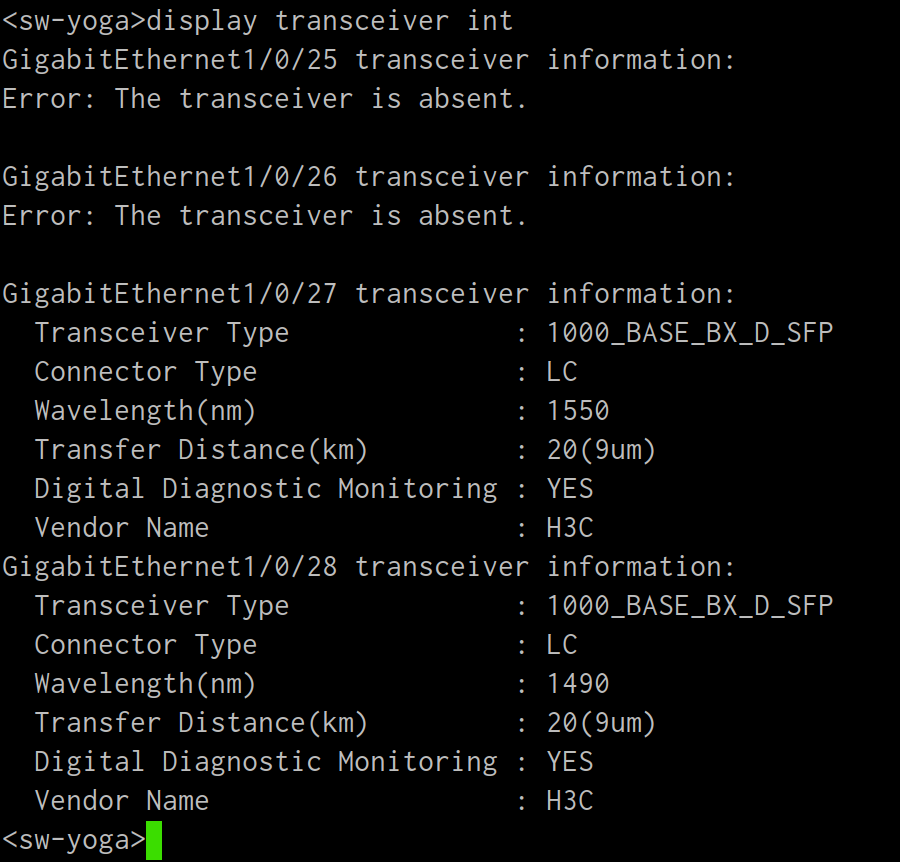Click Digital Diagnostic Monitoring YES for port 1/0/28
900x862 pixels.
point(570,762)
